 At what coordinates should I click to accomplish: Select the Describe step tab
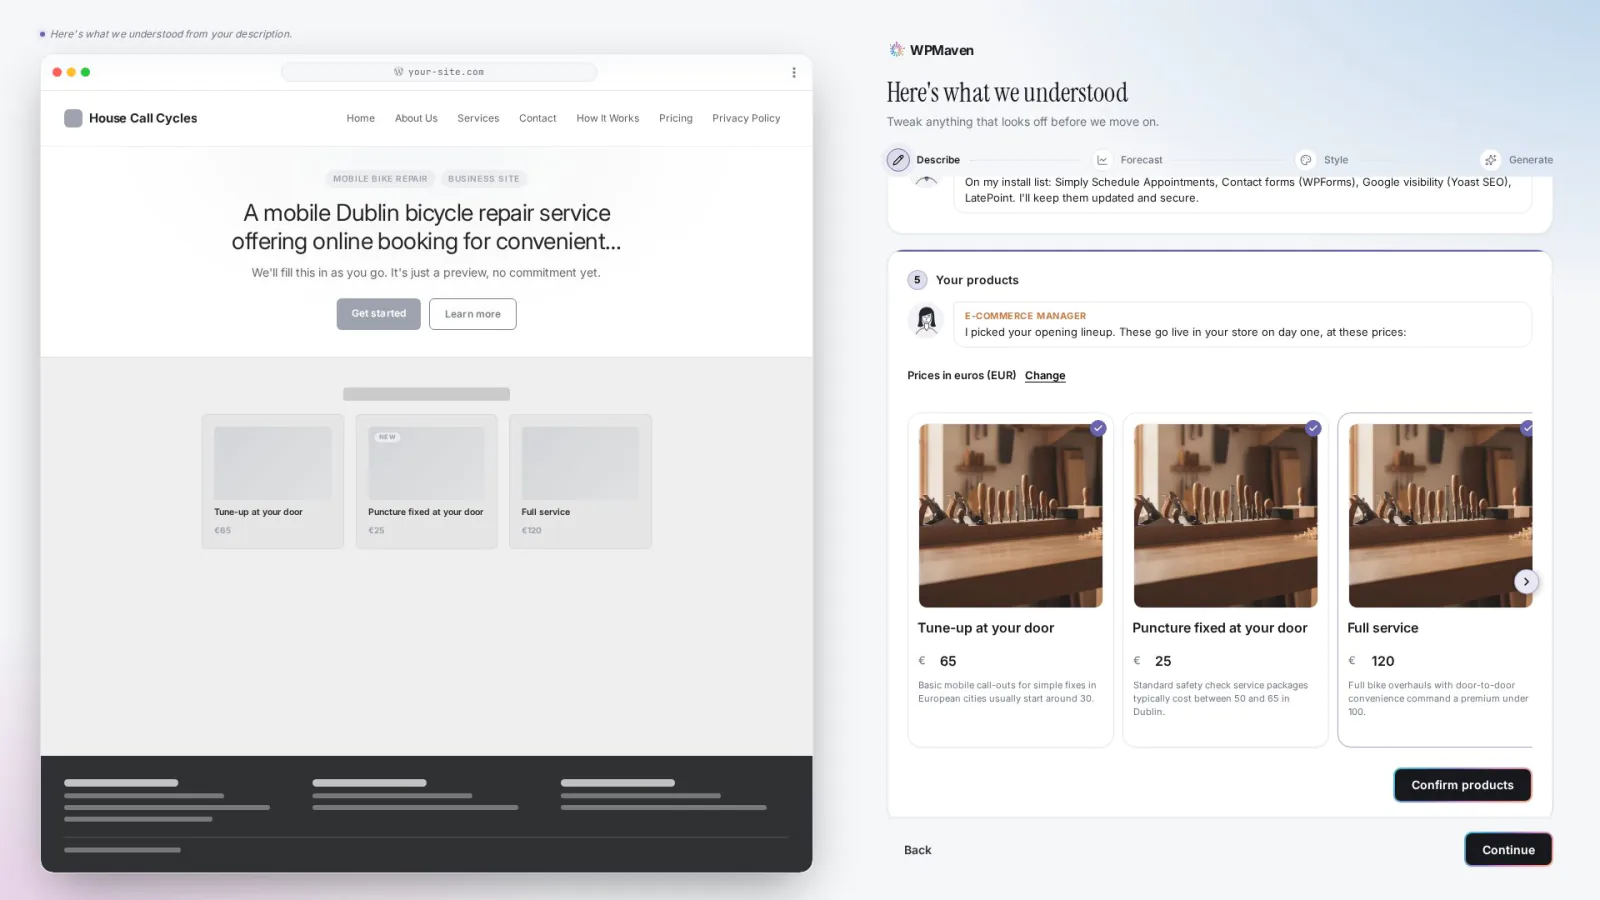(923, 160)
